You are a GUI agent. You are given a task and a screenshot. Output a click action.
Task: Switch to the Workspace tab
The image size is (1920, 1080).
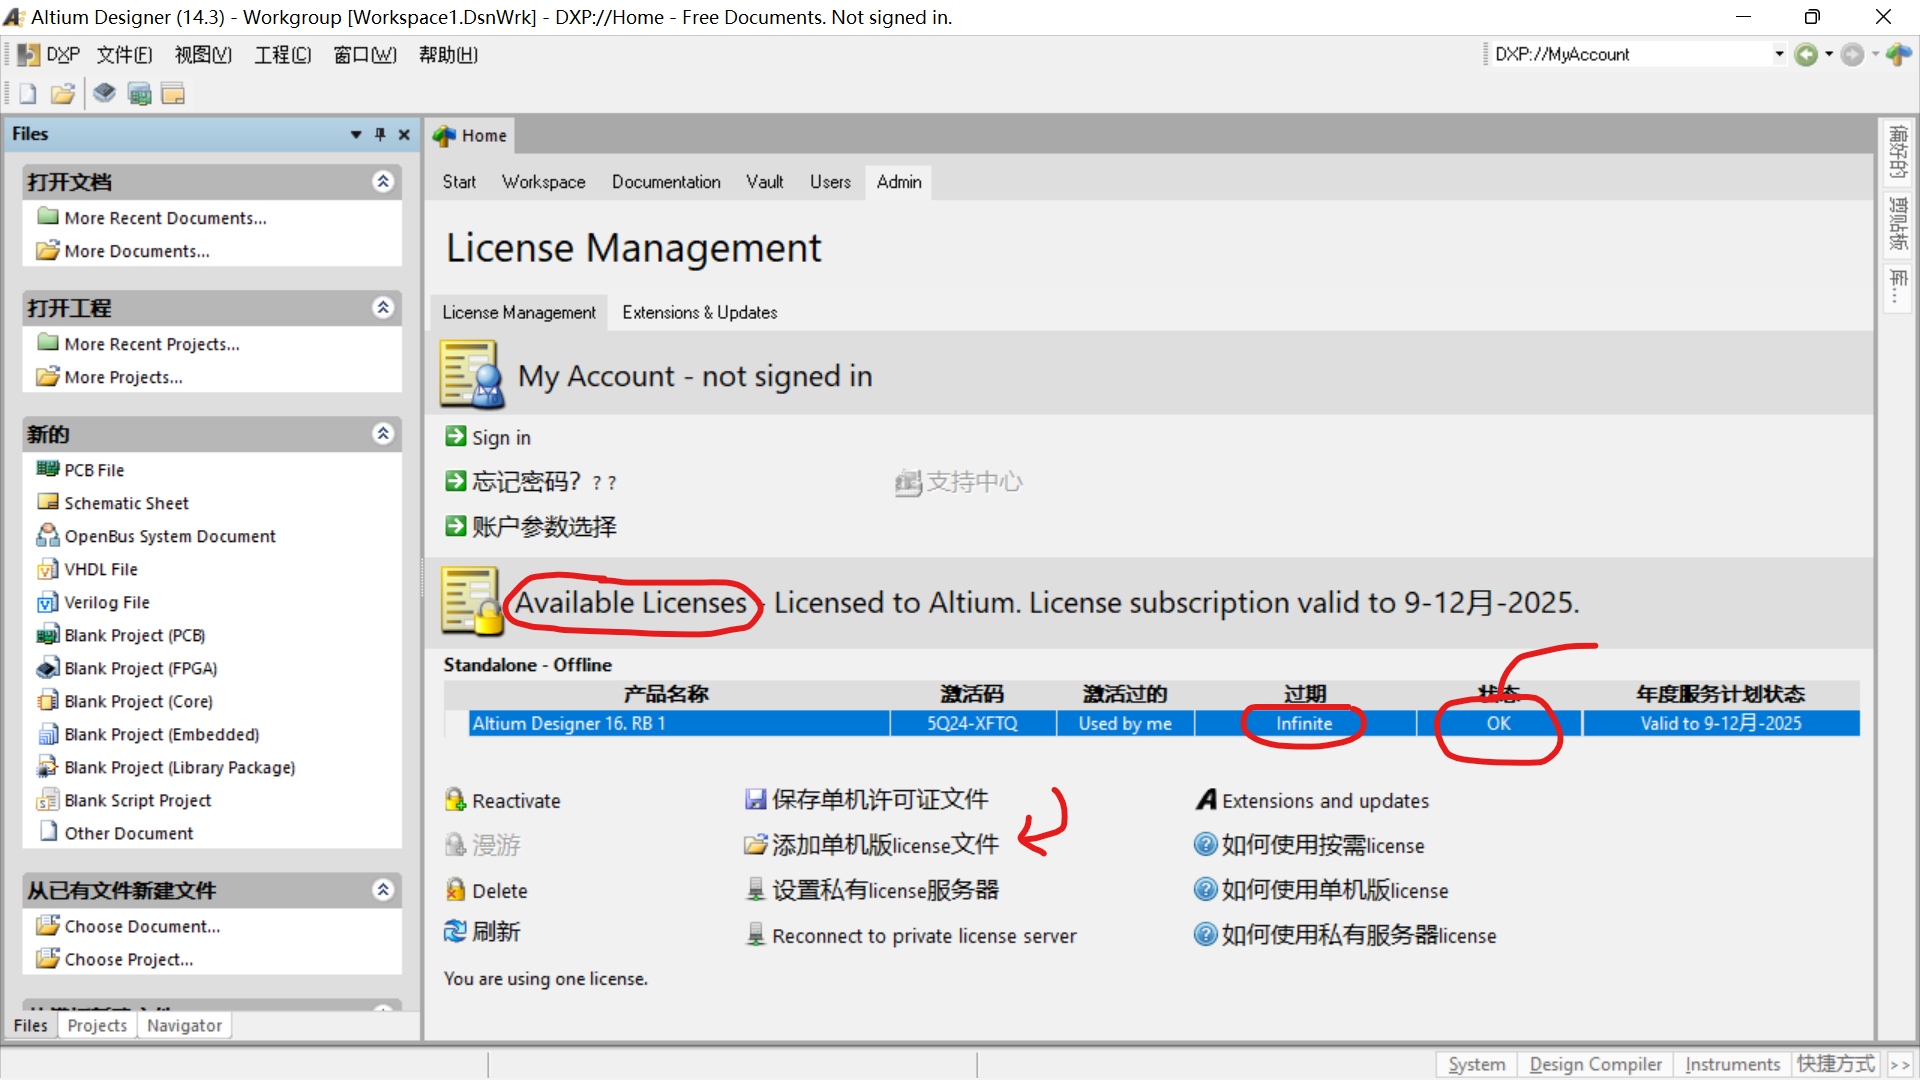(543, 182)
